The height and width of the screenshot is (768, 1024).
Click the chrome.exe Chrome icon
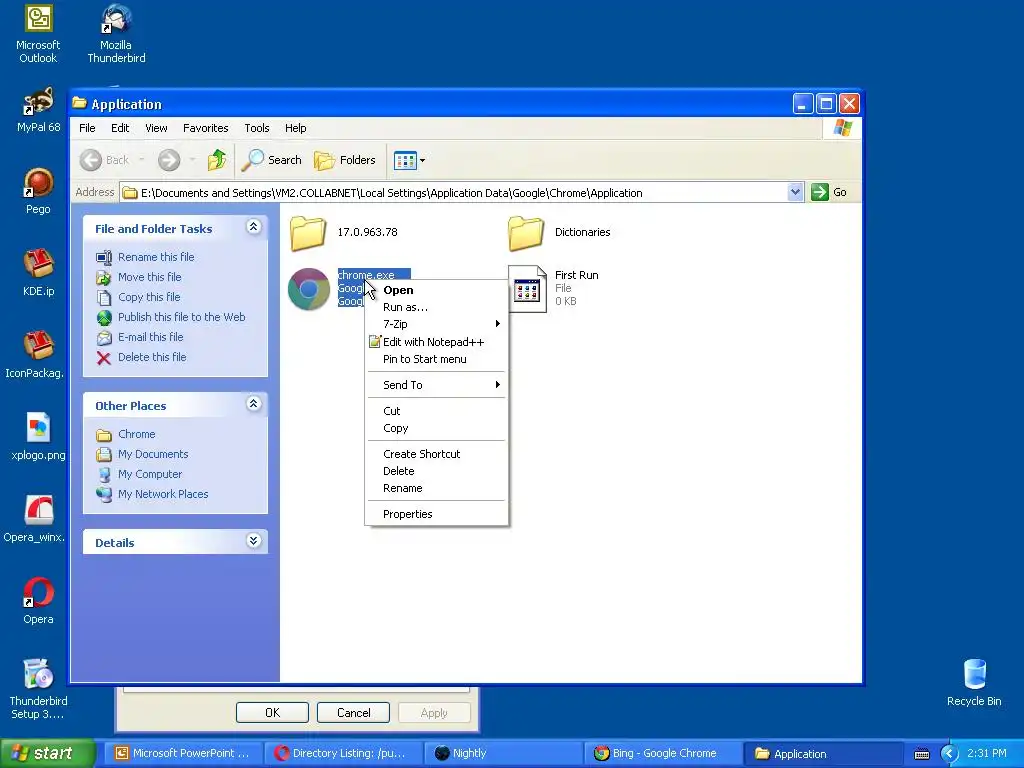click(309, 289)
